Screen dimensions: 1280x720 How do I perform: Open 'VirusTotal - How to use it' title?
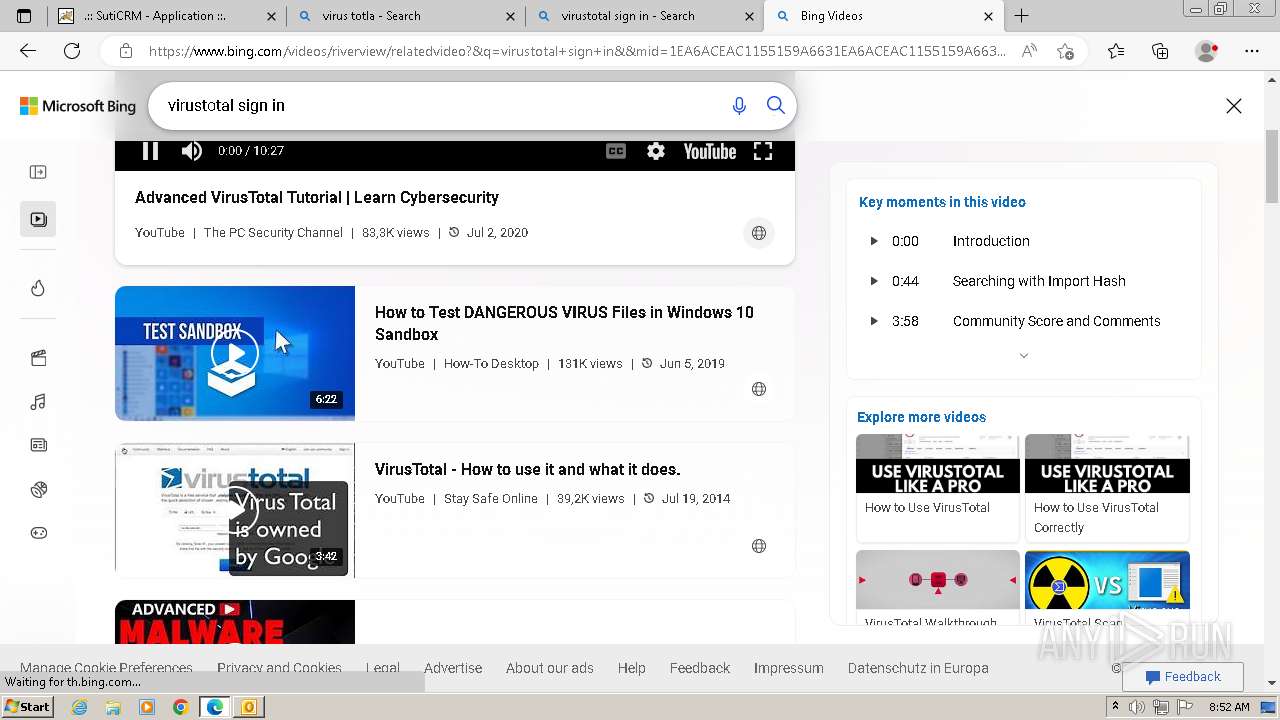(x=527, y=469)
